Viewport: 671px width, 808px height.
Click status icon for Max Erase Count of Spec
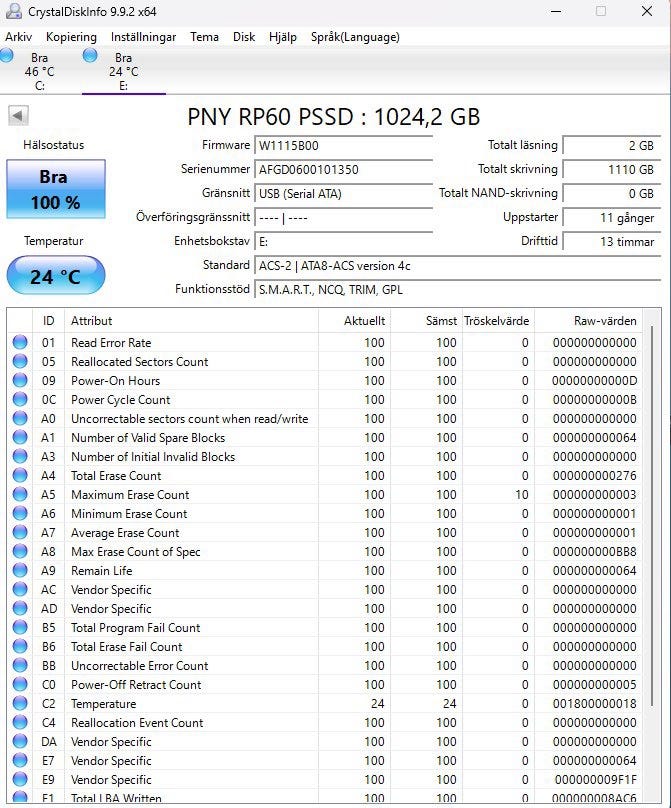(20, 551)
